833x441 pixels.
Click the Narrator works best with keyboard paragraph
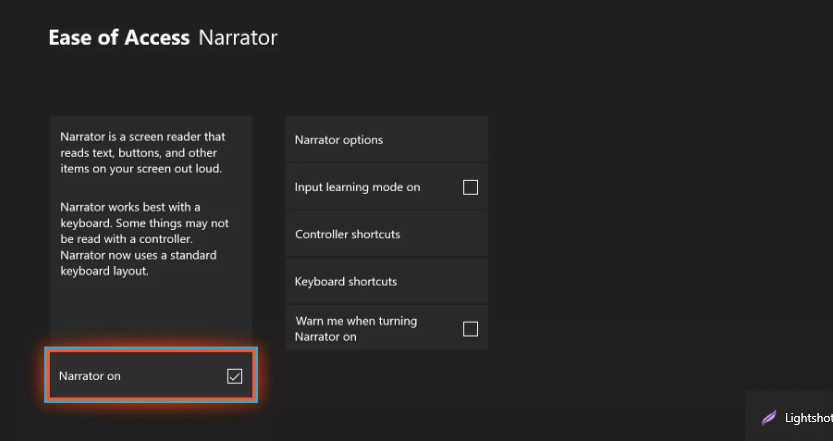point(144,239)
